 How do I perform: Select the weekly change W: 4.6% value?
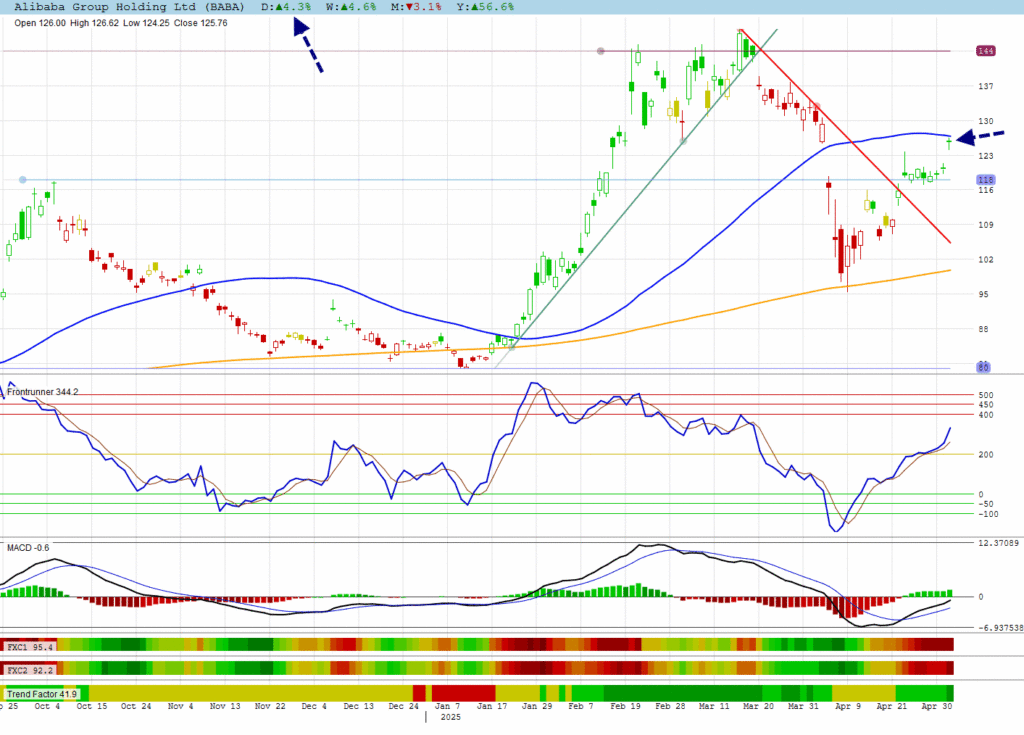click(x=351, y=7)
